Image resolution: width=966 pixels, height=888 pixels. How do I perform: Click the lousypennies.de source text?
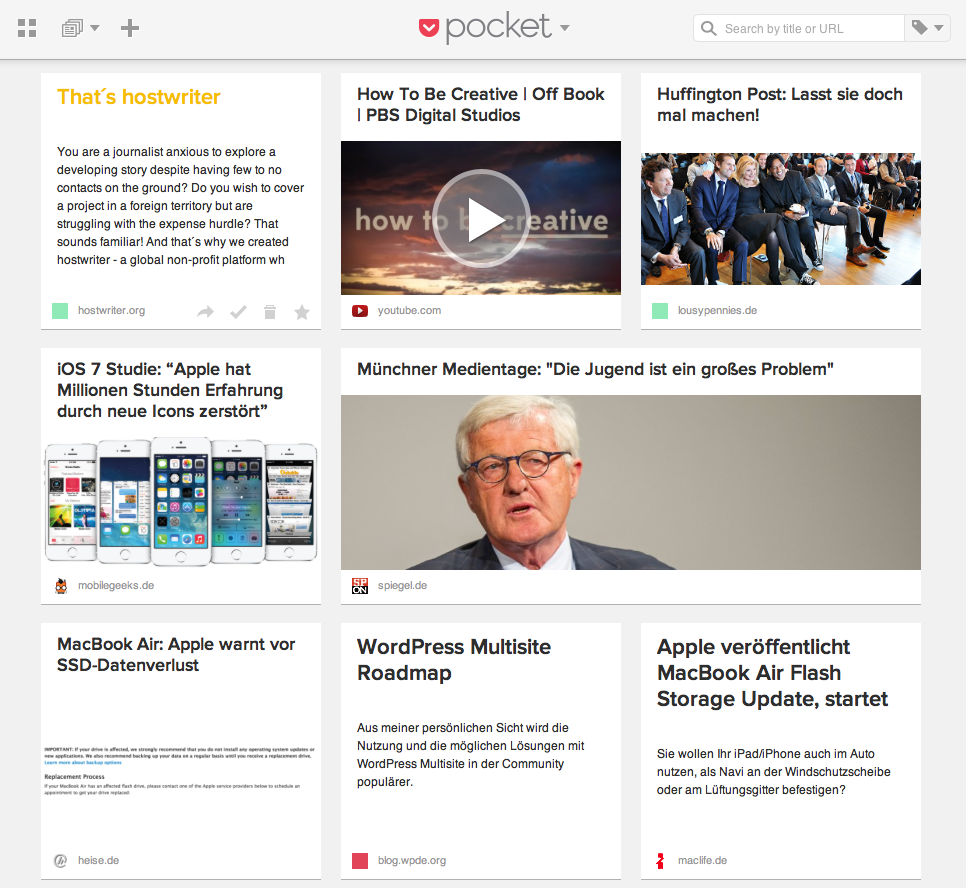[717, 311]
